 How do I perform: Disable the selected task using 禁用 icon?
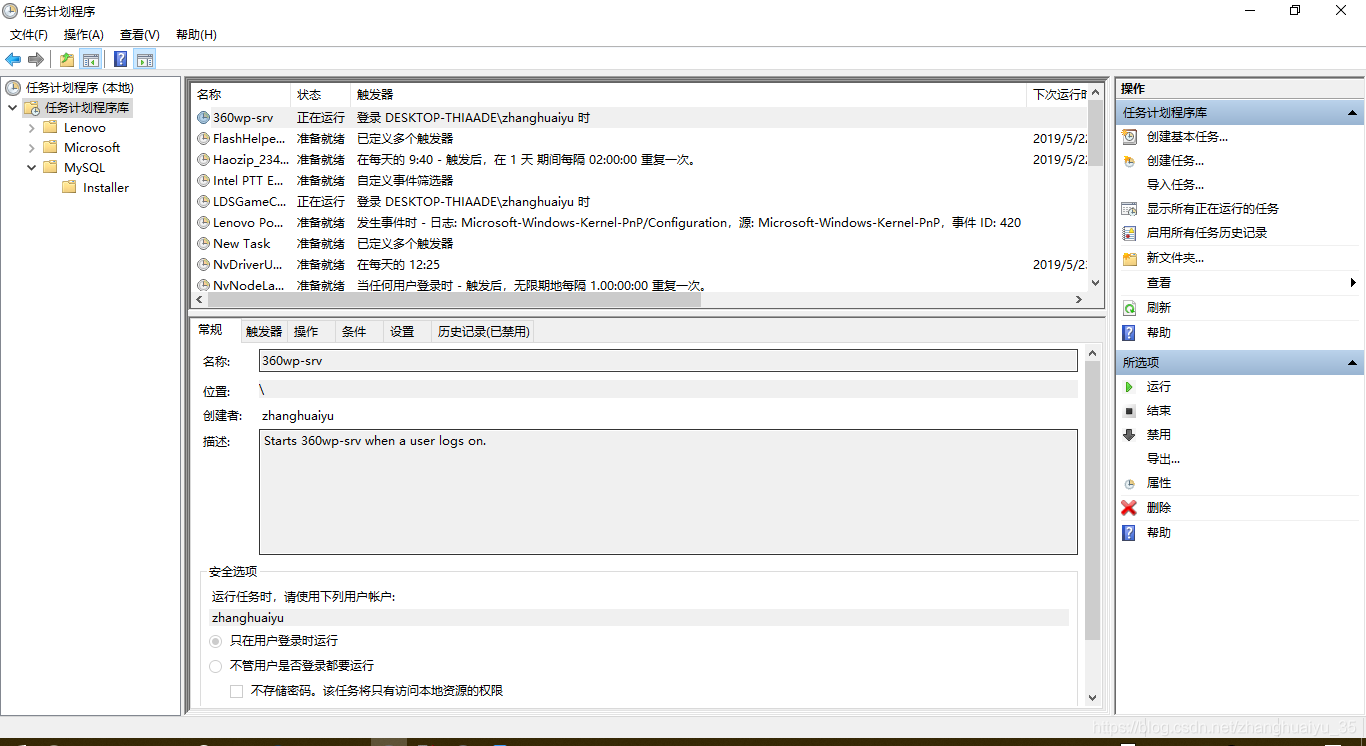pyautogui.click(x=1129, y=434)
